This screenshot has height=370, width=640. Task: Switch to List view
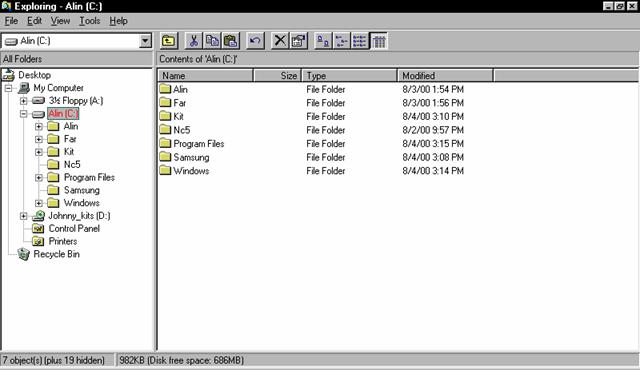click(x=360, y=41)
